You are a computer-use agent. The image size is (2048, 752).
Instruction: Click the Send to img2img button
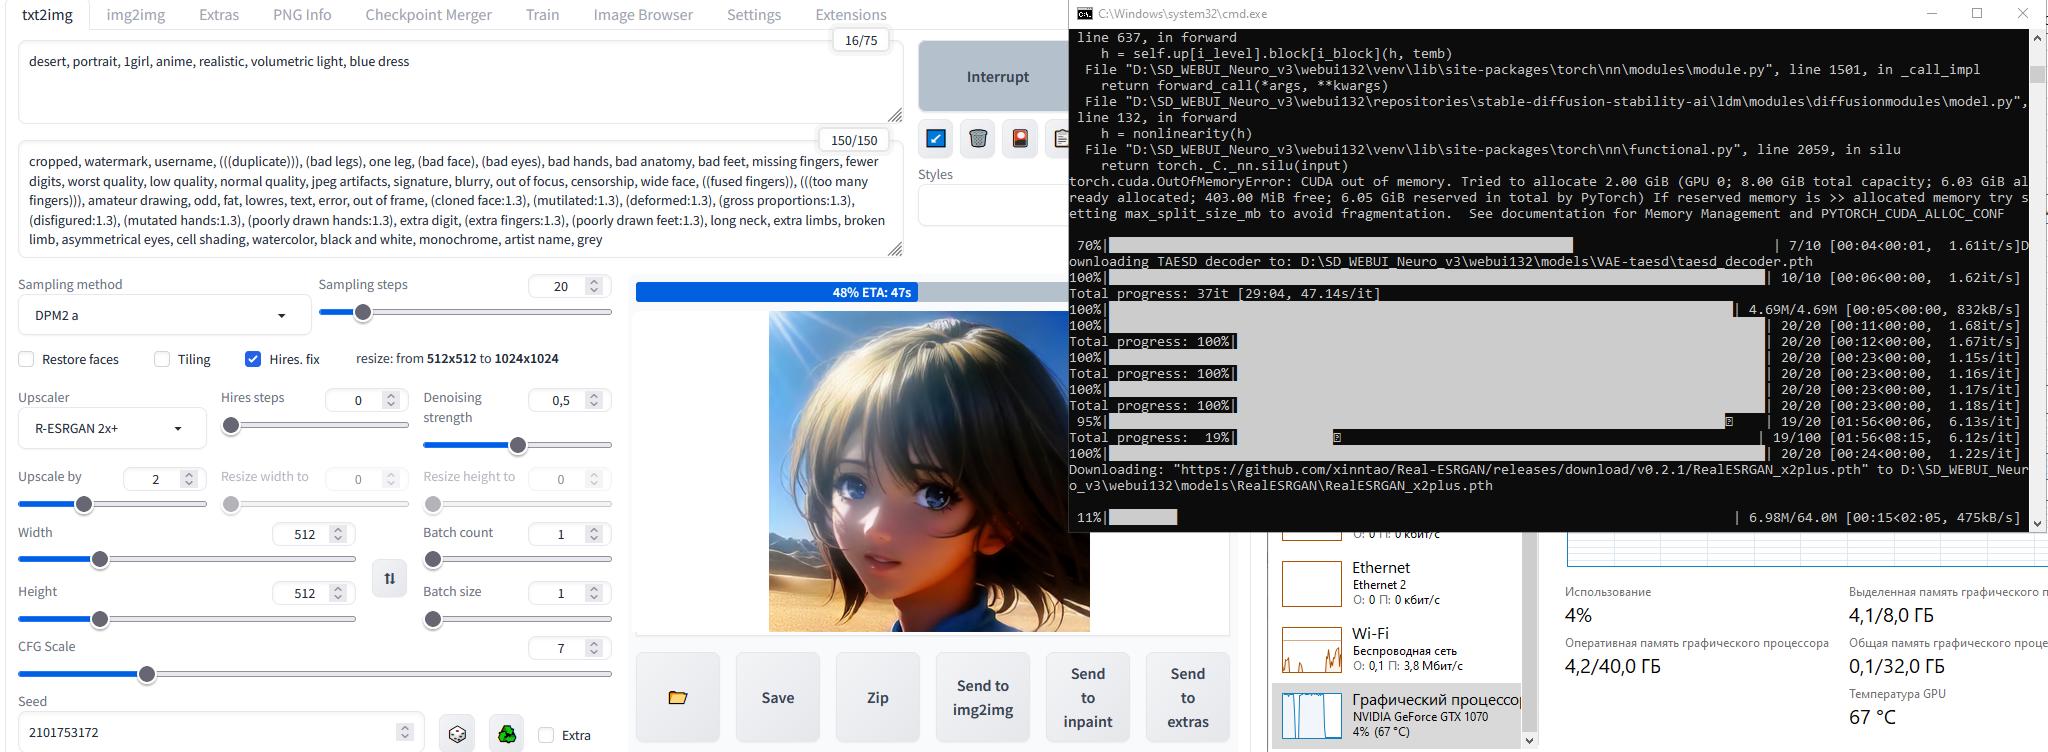[982, 697]
